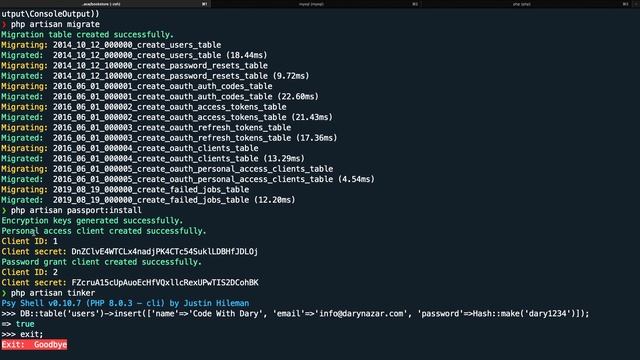Image resolution: width=640 pixels, height=360 pixels.
Task: Click the Migrated oauth_auth_codes_table (22.60ms) line
Action: pyautogui.click(x=160, y=97)
